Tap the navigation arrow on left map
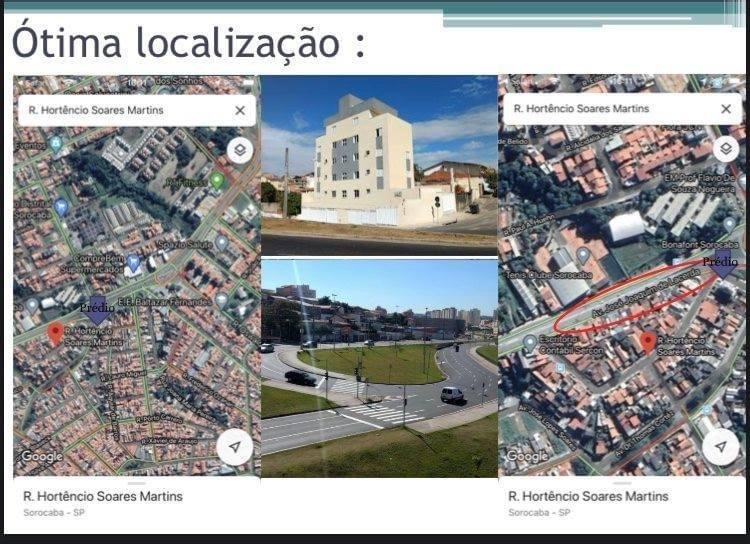Image resolution: width=750 pixels, height=544 pixels. click(234, 446)
